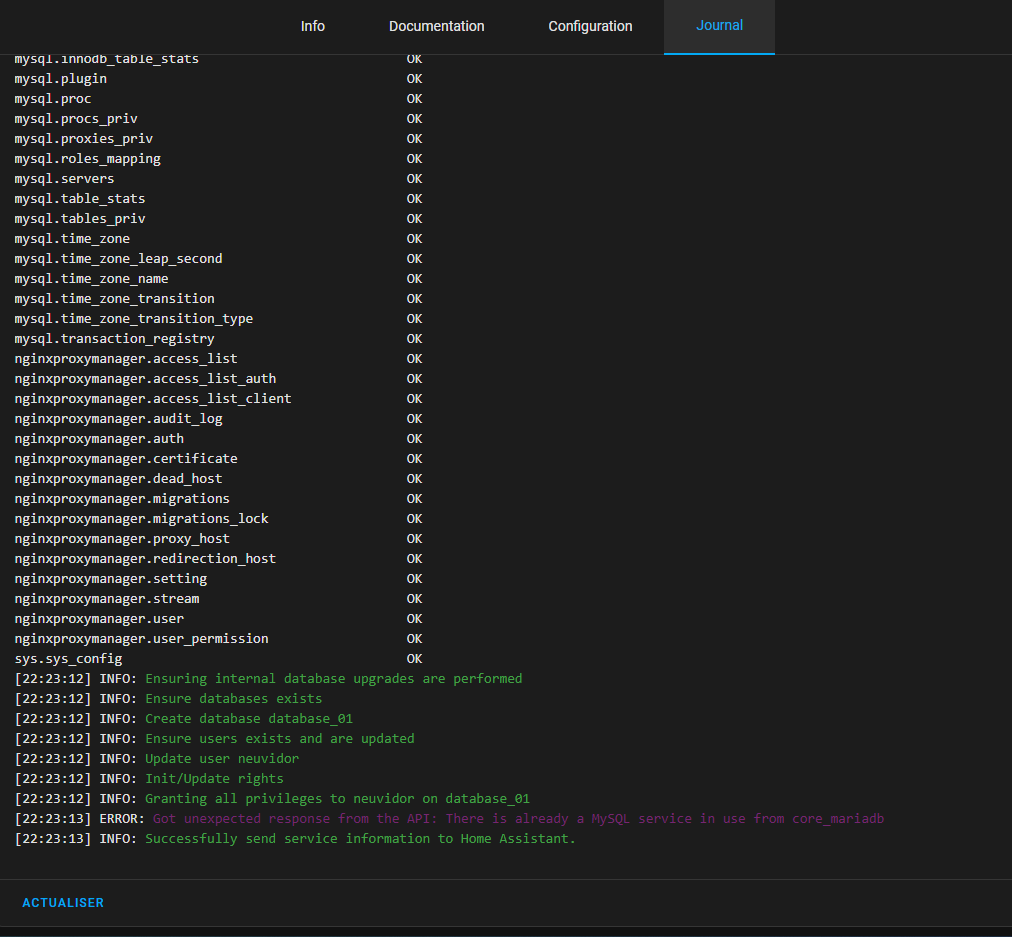Select the Journal tab
The image size is (1012, 937).
coord(719,26)
